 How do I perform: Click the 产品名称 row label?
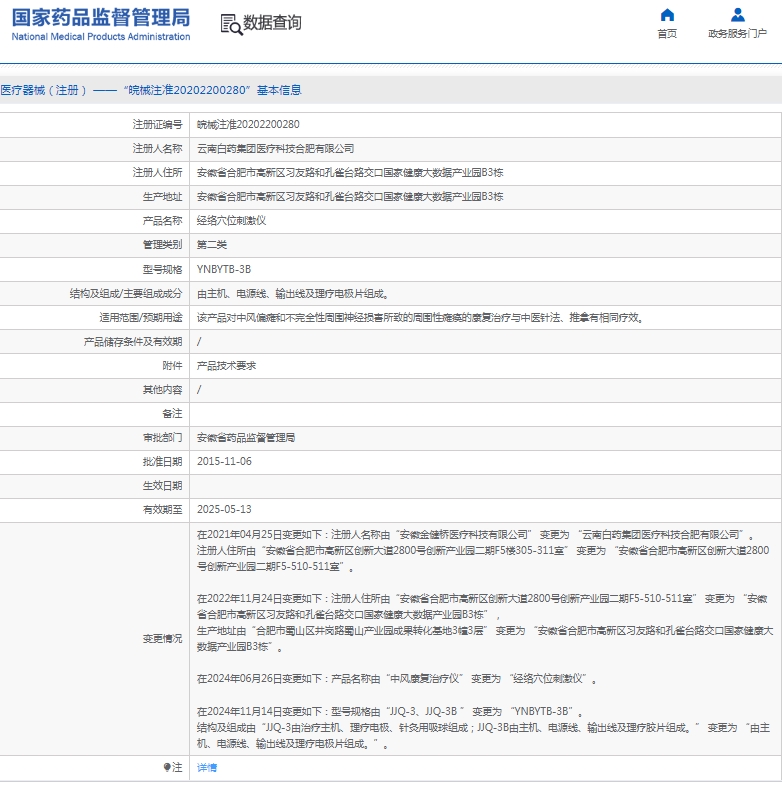tap(162, 221)
